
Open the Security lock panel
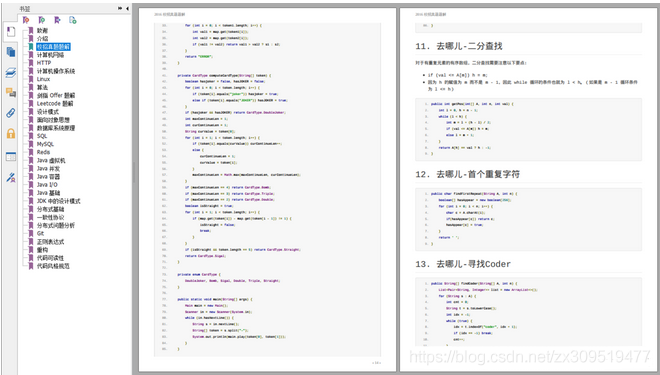[x=11, y=134]
